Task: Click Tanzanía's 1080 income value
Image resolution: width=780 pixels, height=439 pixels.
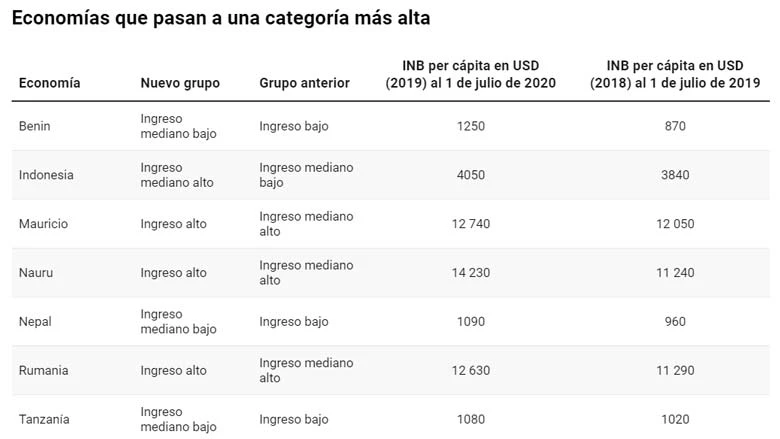Action: (470, 420)
